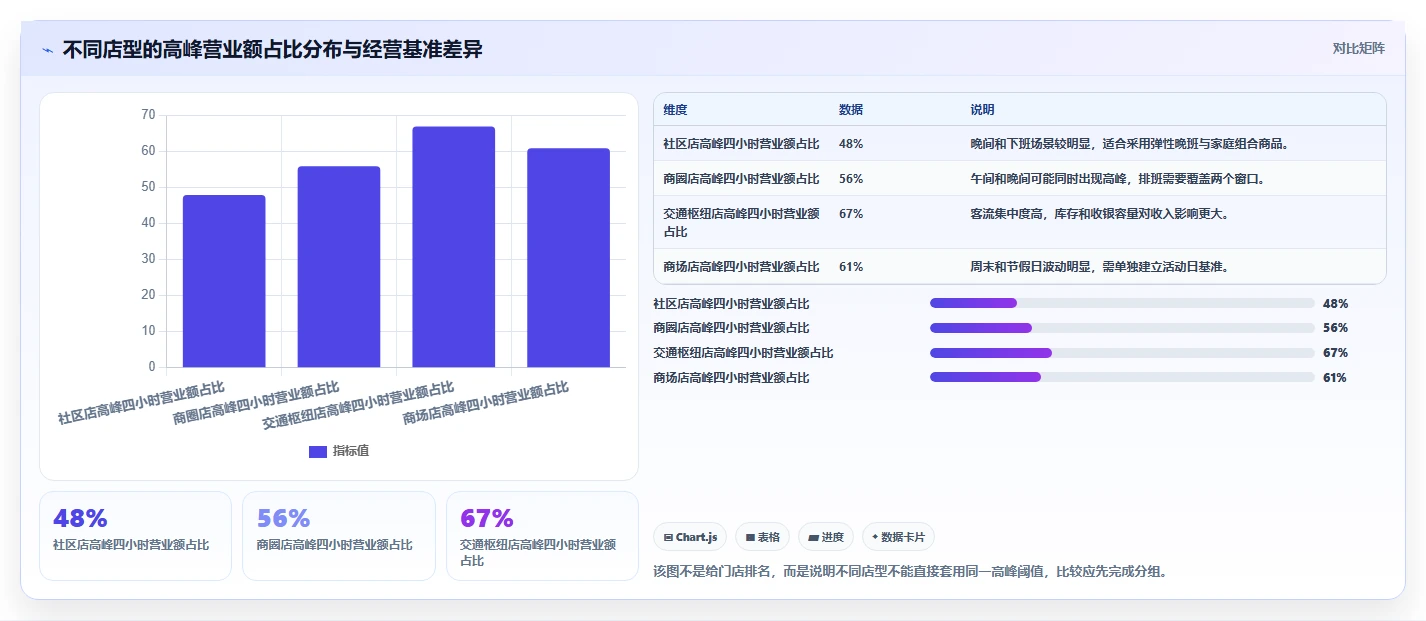Click the 48% value beside the progress bar
The width and height of the screenshot is (1426, 621).
pos(1335,303)
